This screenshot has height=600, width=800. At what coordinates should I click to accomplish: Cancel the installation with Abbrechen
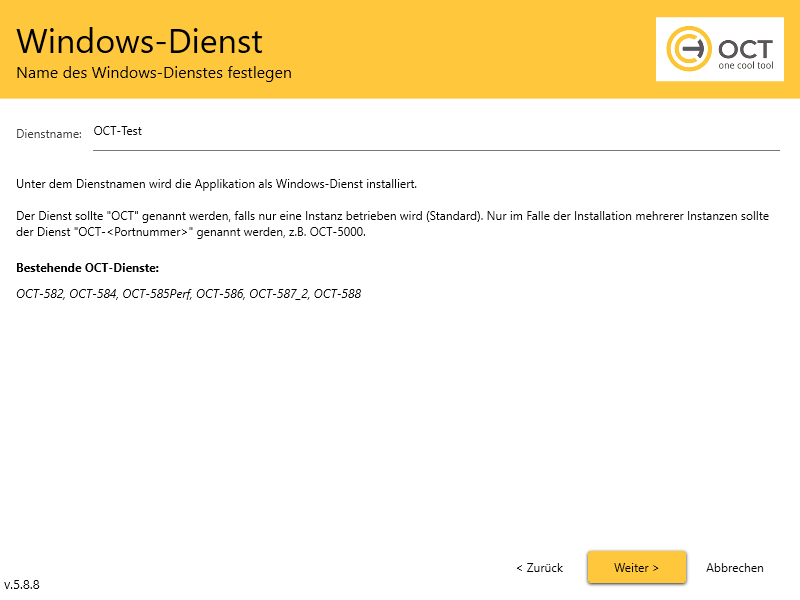click(735, 567)
